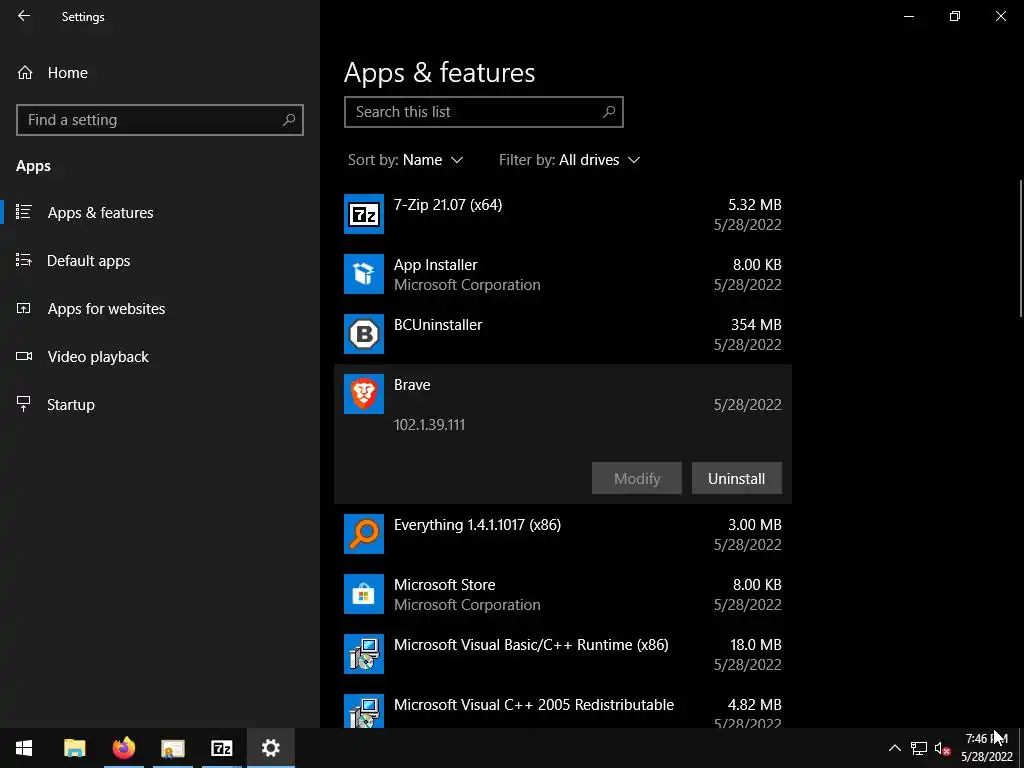
Task: Focus the Find a setting search box
Action: coord(160,120)
